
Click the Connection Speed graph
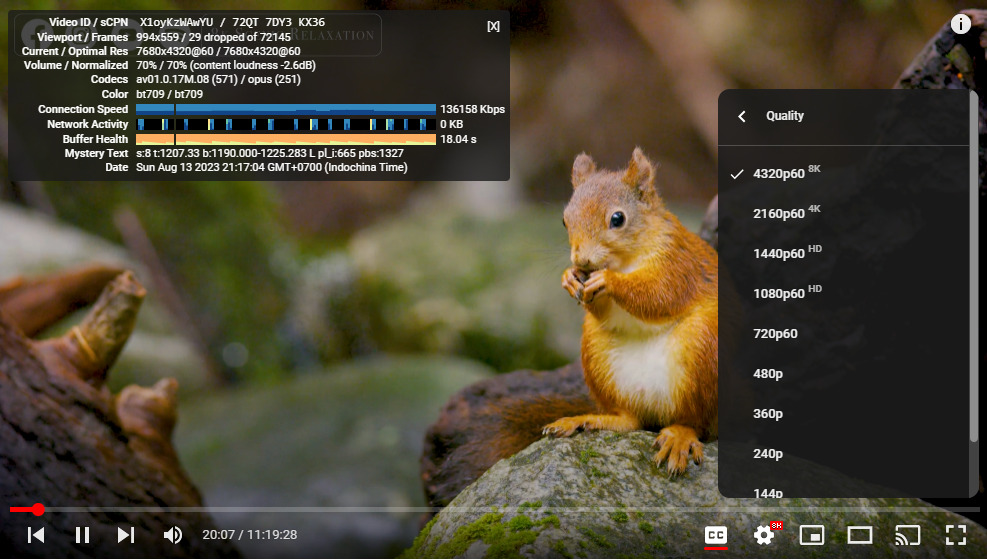(x=286, y=109)
